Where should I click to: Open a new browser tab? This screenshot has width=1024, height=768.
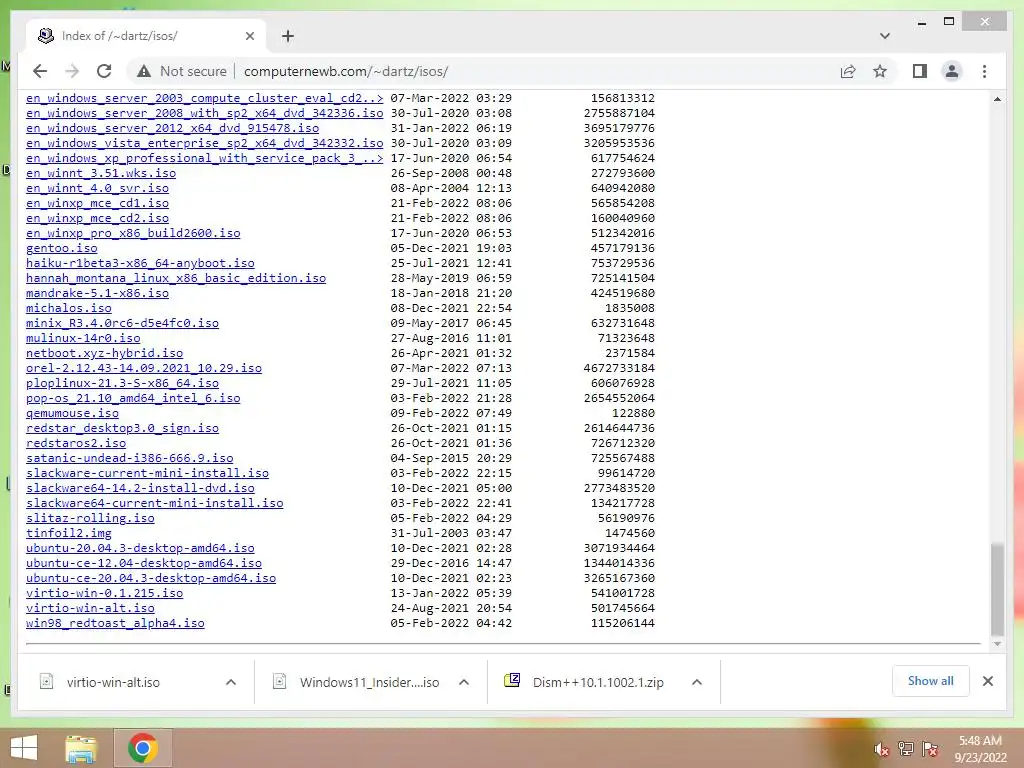point(288,36)
